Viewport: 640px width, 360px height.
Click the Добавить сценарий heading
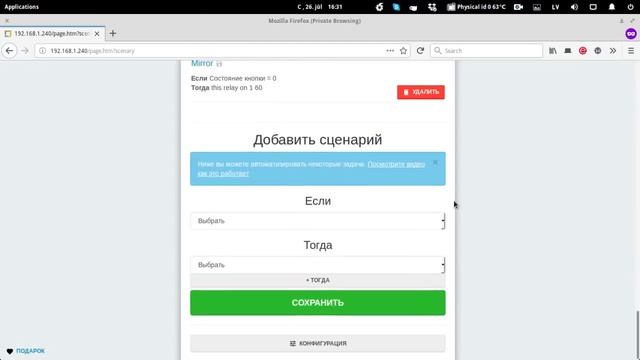[x=318, y=140]
